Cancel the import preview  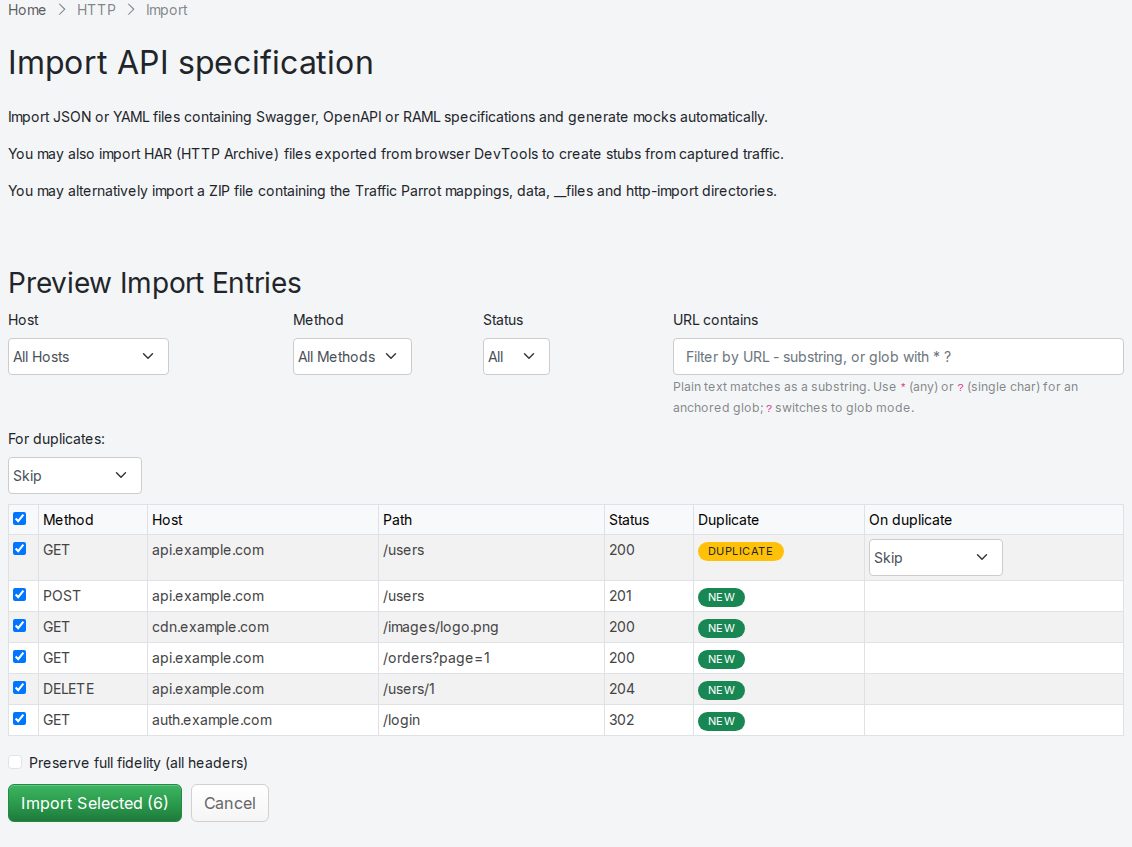230,803
